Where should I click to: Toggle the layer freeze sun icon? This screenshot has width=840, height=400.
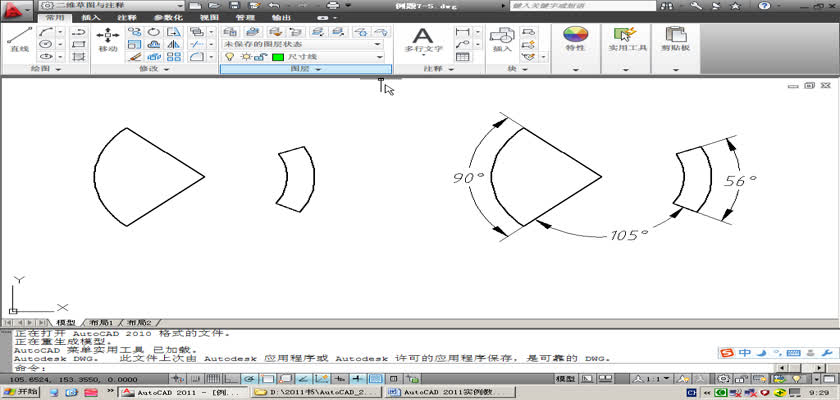[245, 57]
